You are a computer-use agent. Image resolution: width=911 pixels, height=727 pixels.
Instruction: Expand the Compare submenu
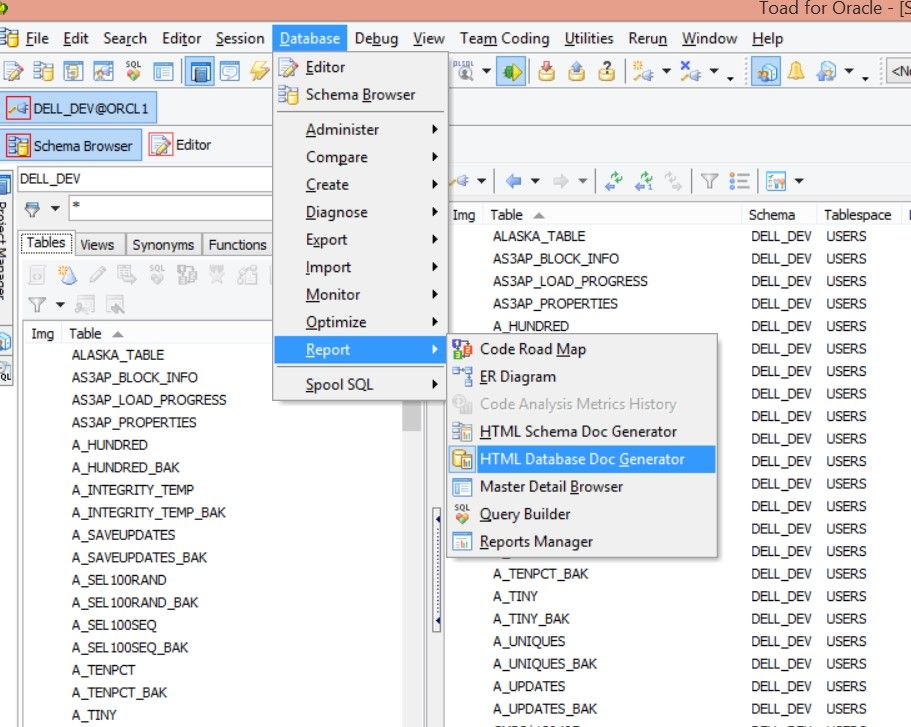click(360, 157)
